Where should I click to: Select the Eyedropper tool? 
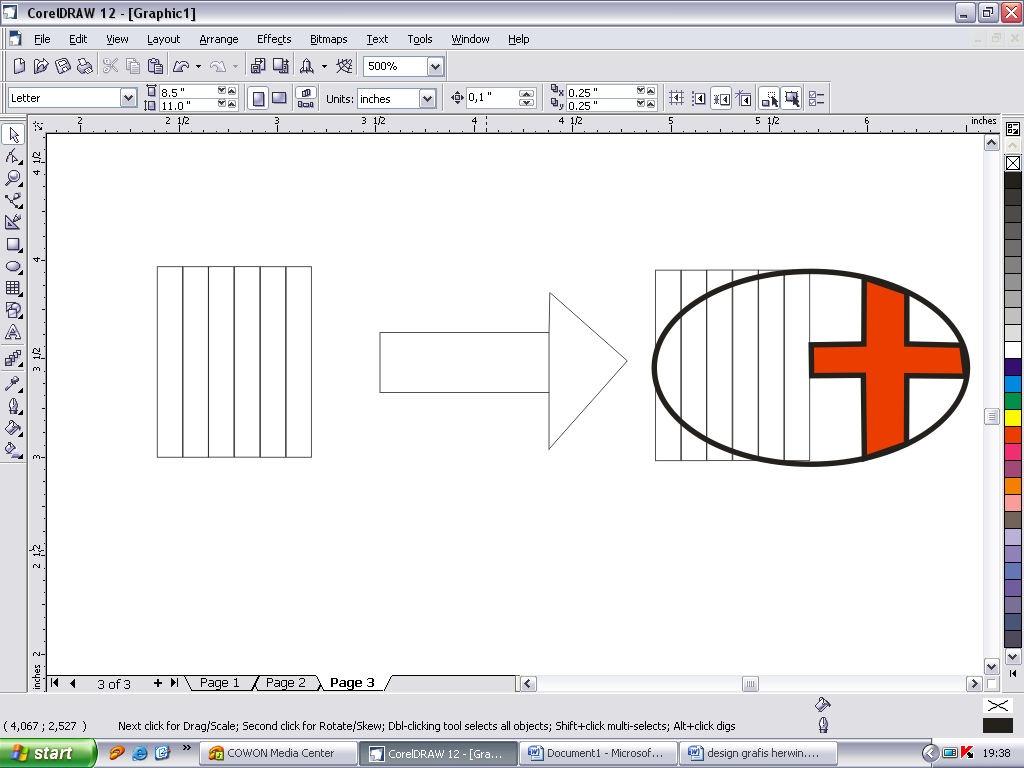point(13,383)
